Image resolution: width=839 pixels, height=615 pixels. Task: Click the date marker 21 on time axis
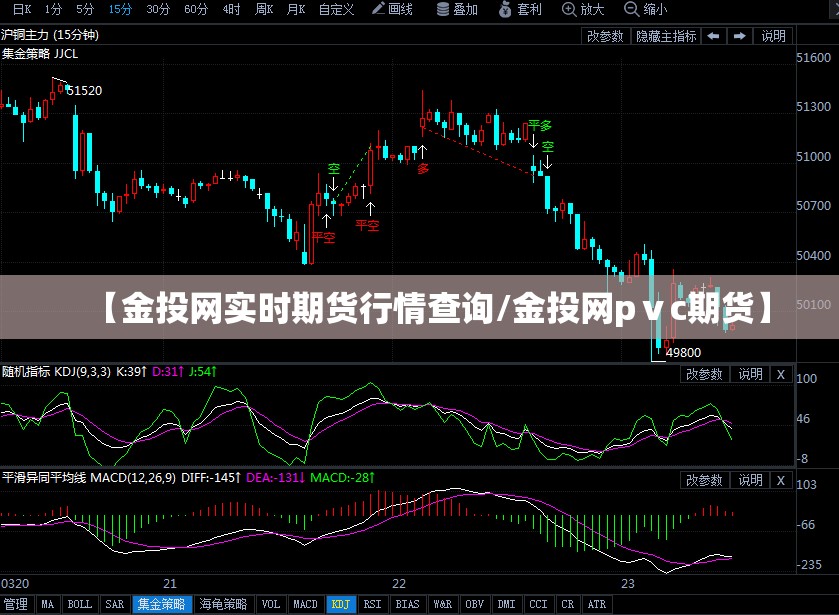pos(170,583)
